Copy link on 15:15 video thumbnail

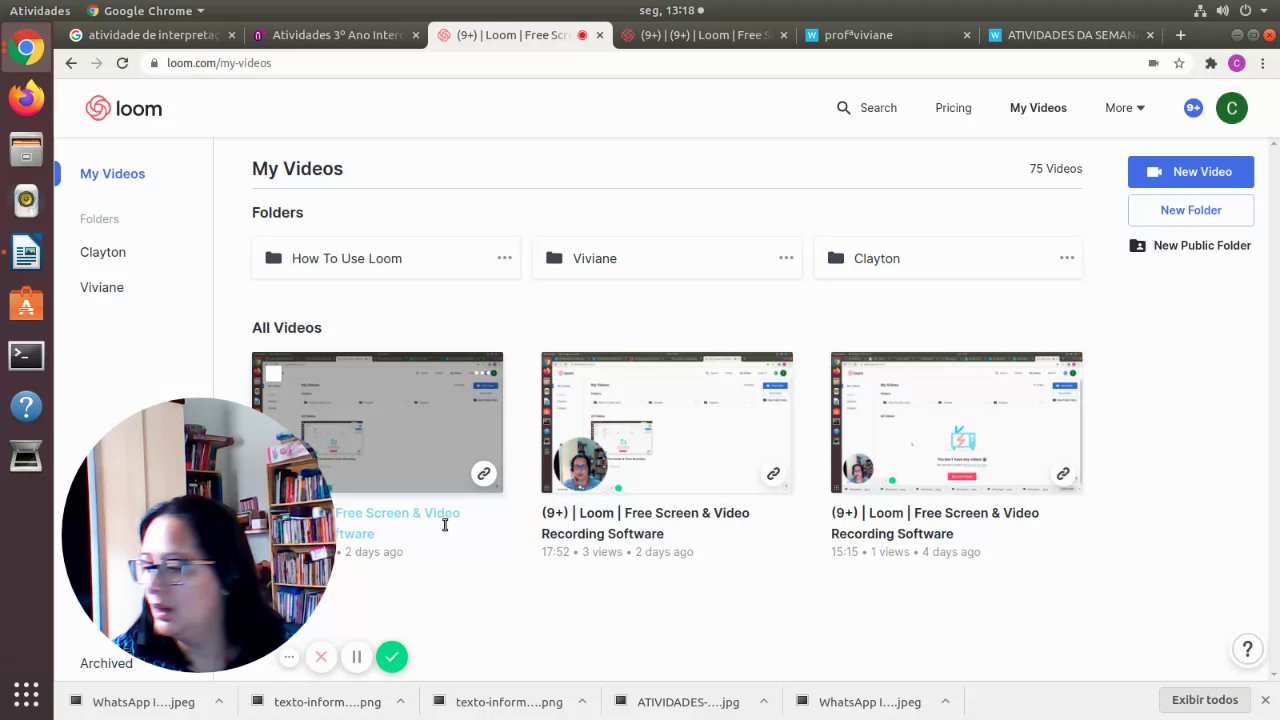click(x=1063, y=473)
